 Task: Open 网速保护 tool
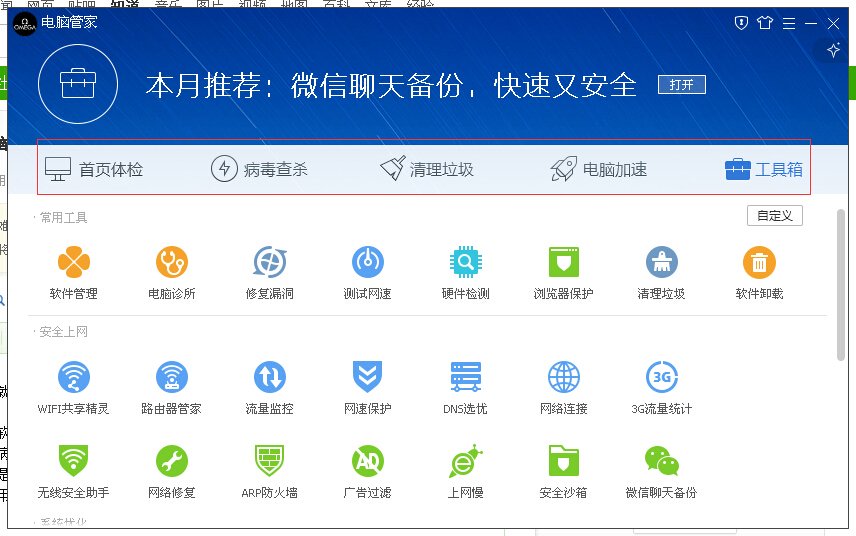pyautogui.click(x=367, y=388)
